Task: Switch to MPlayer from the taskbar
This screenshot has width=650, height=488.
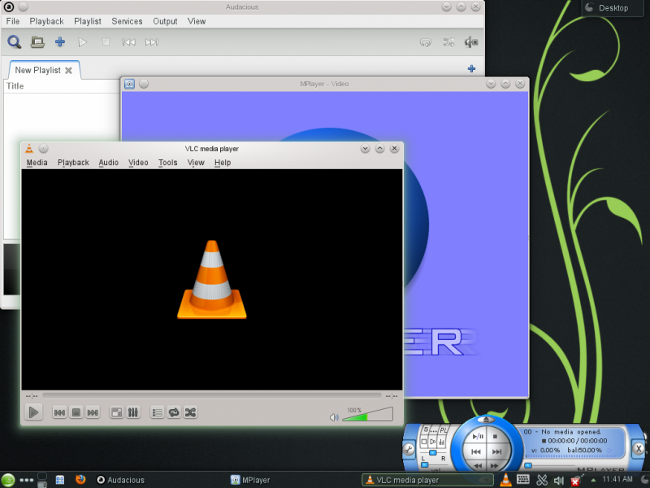Action: pyautogui.click(x=250, y=480)
